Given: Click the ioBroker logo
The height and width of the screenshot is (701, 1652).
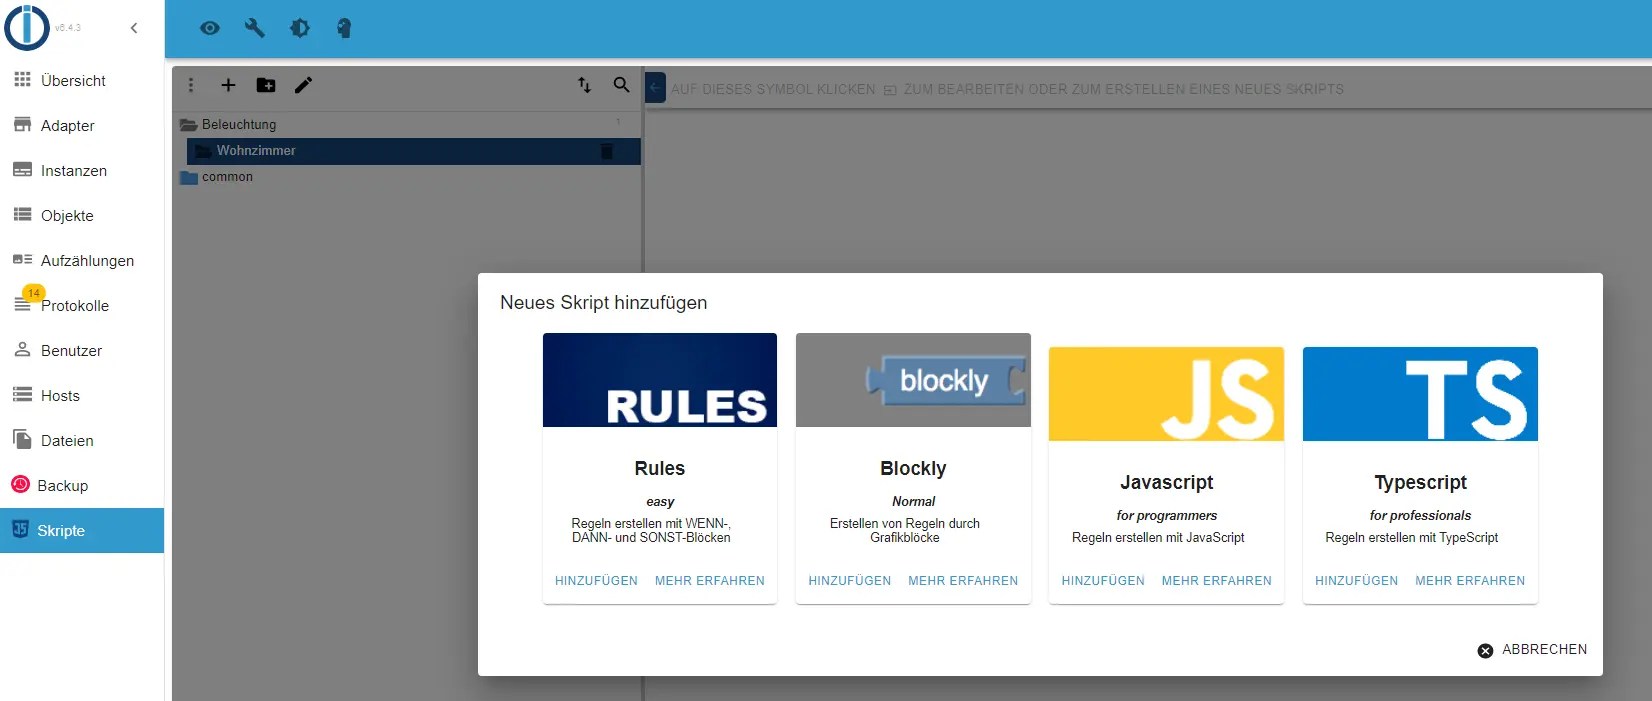Looking at the screenshot, I should (x=27, y=28).
